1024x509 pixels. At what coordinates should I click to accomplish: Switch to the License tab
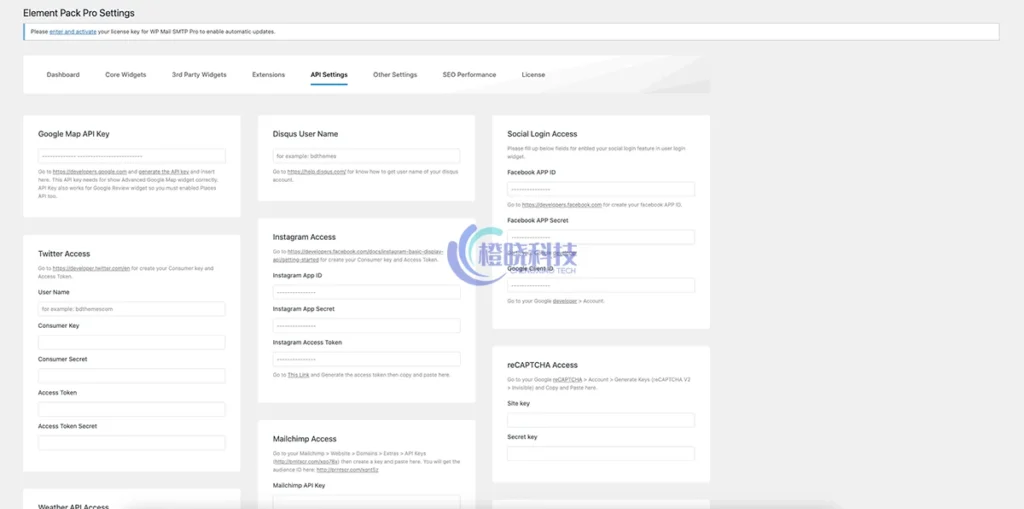click(533, 75)
